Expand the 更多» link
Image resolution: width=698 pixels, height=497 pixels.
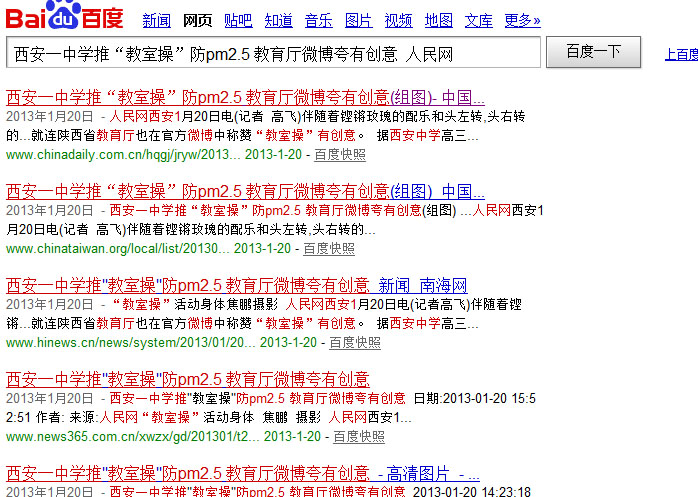[523, 20]
